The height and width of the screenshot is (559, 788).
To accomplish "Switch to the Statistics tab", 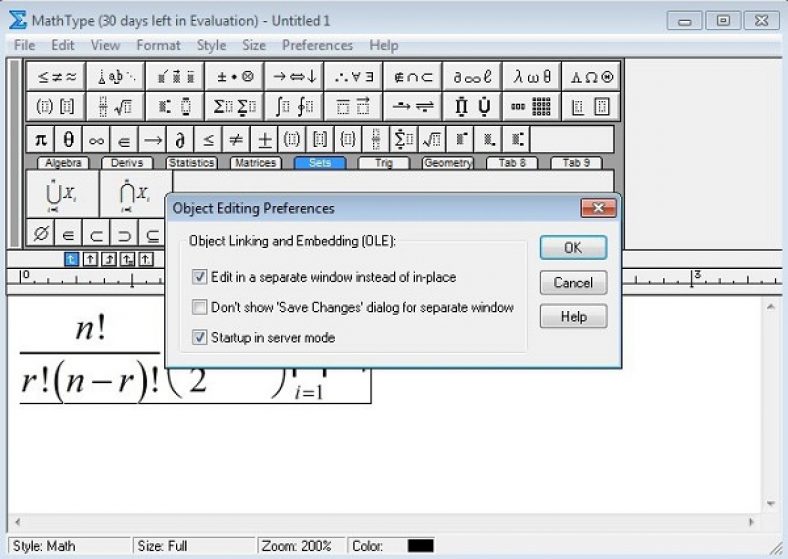I will (x=191, y=163).
